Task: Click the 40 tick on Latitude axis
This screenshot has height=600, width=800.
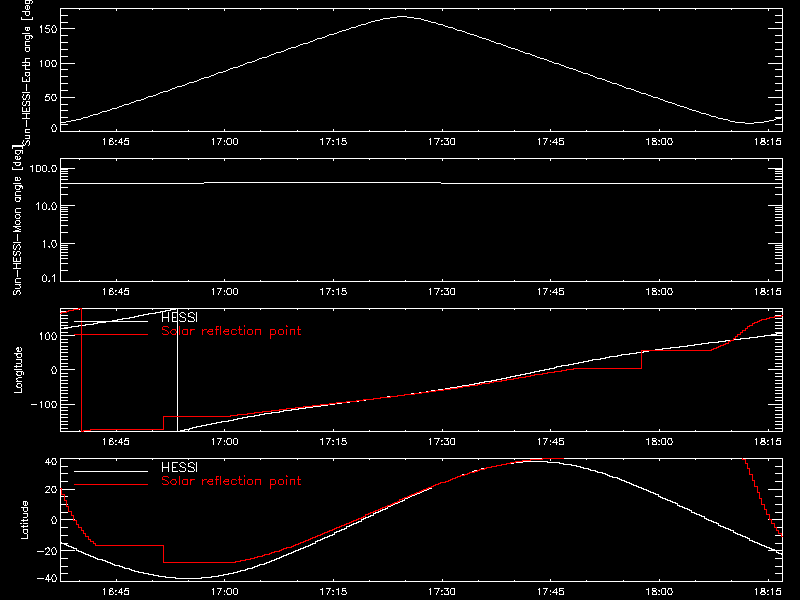Action: click(51, 462)
